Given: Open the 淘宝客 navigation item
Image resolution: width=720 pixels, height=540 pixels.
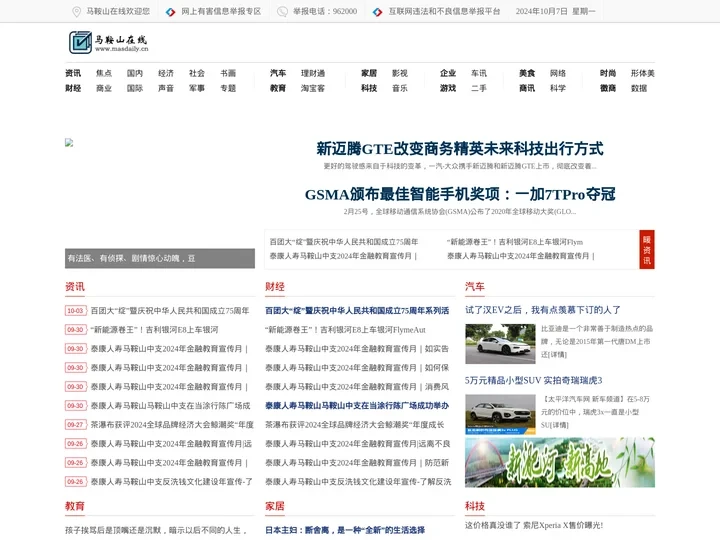Looking at the screenshot, I should pyautogui.click(x=313, y=88).
